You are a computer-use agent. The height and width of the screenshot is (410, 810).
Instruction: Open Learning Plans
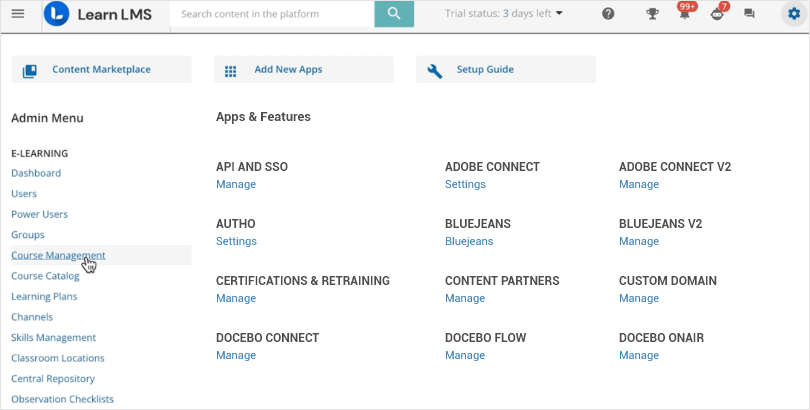[44, 296]
